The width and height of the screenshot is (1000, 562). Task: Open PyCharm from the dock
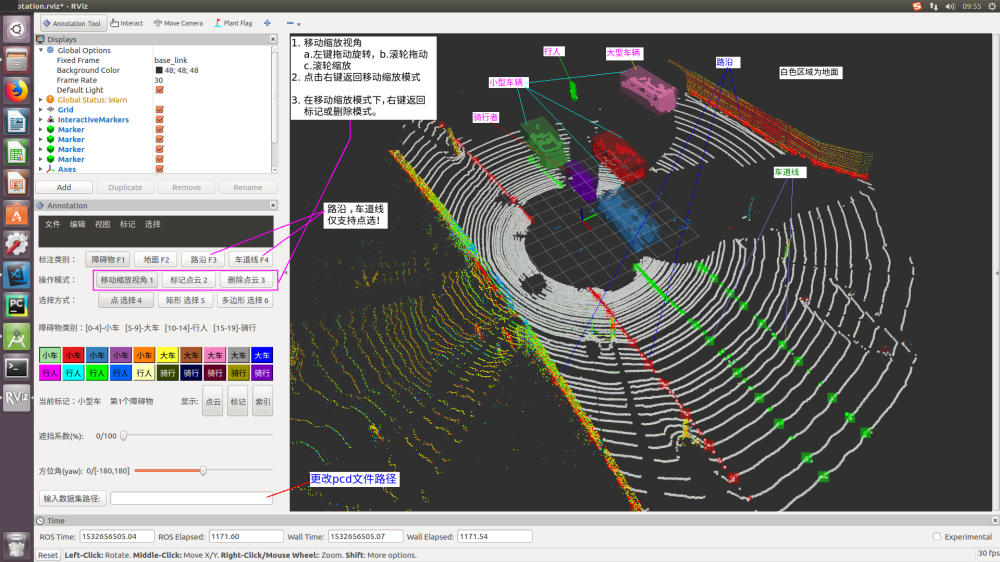pyautogui.click(x=17, y=305)
